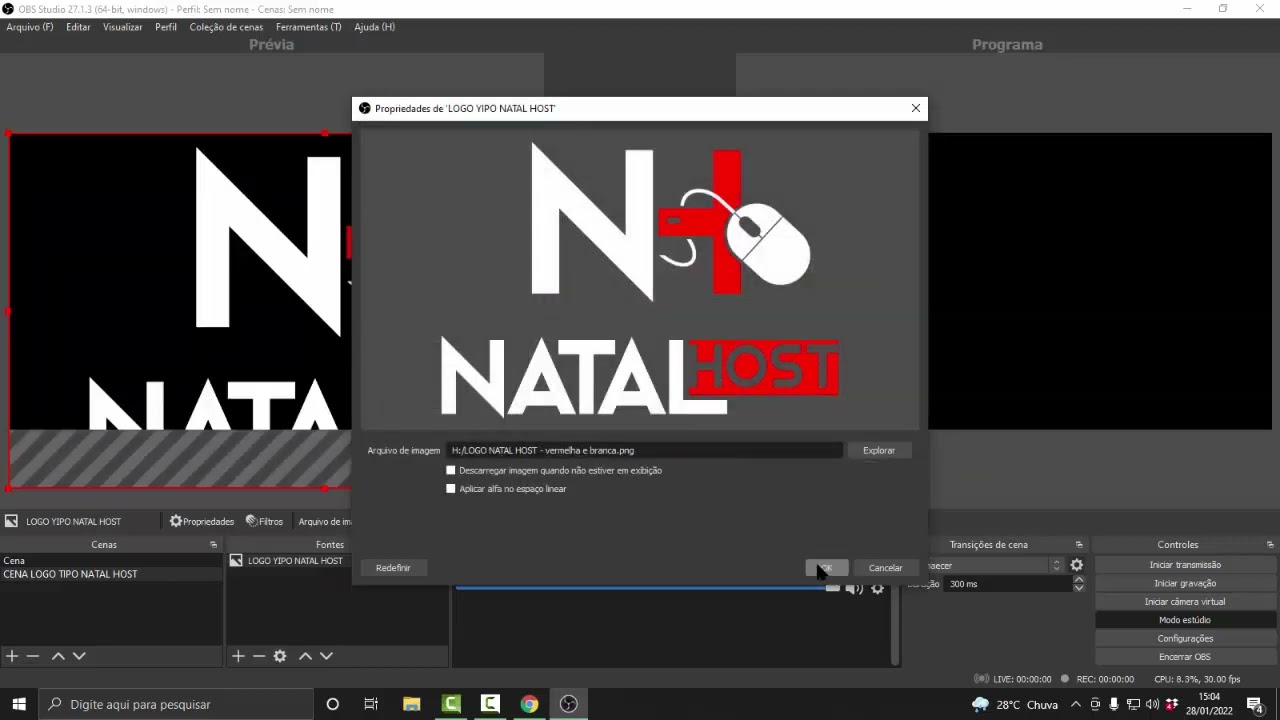Open Task View on the taskbar

[371, 704]
